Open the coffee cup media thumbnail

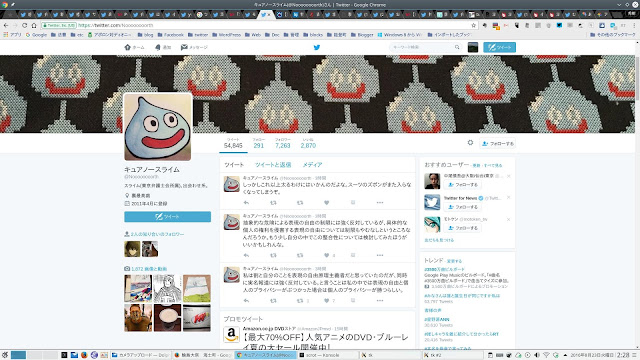tap(167, 318)
